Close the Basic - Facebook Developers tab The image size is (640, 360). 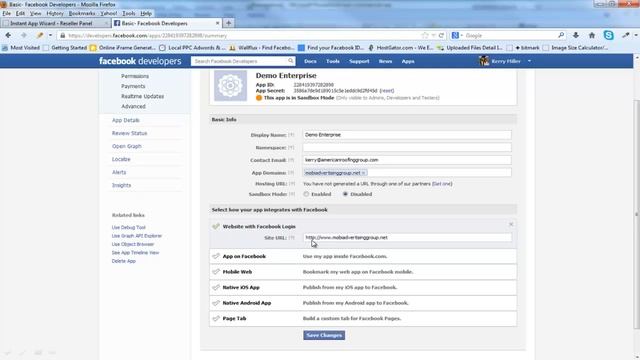tap(217, 23)
